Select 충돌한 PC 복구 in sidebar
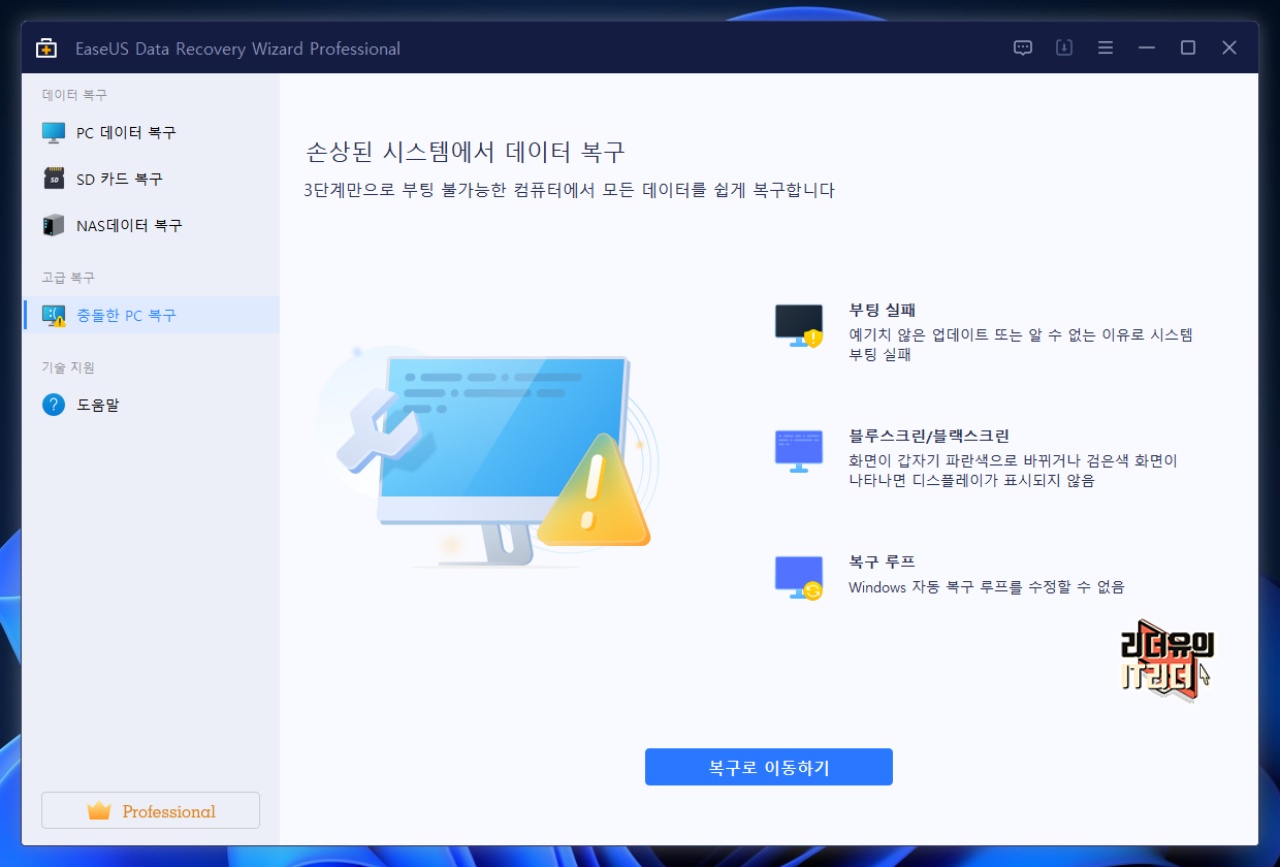This screenshot has height=867, width=1280. [x=150, y=315]
